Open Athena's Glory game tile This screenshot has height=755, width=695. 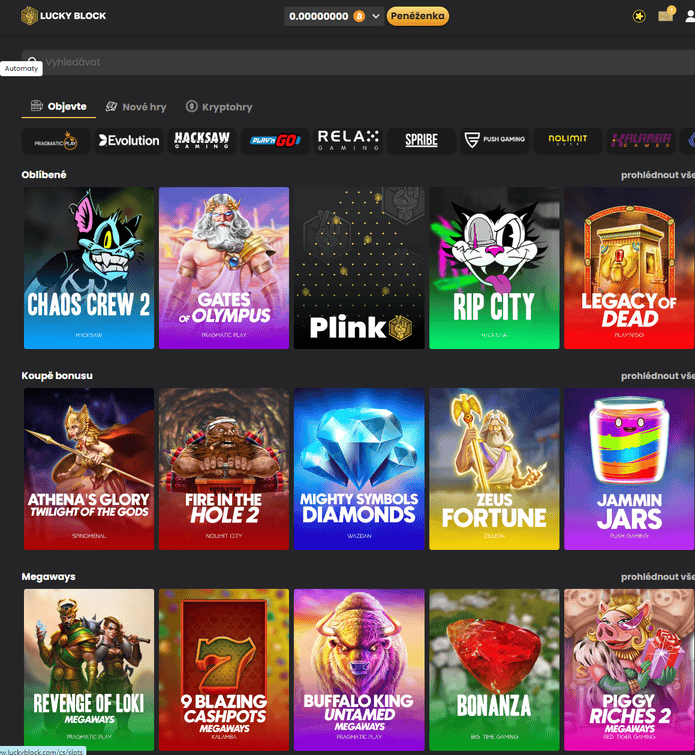click(x=89, y=469)
